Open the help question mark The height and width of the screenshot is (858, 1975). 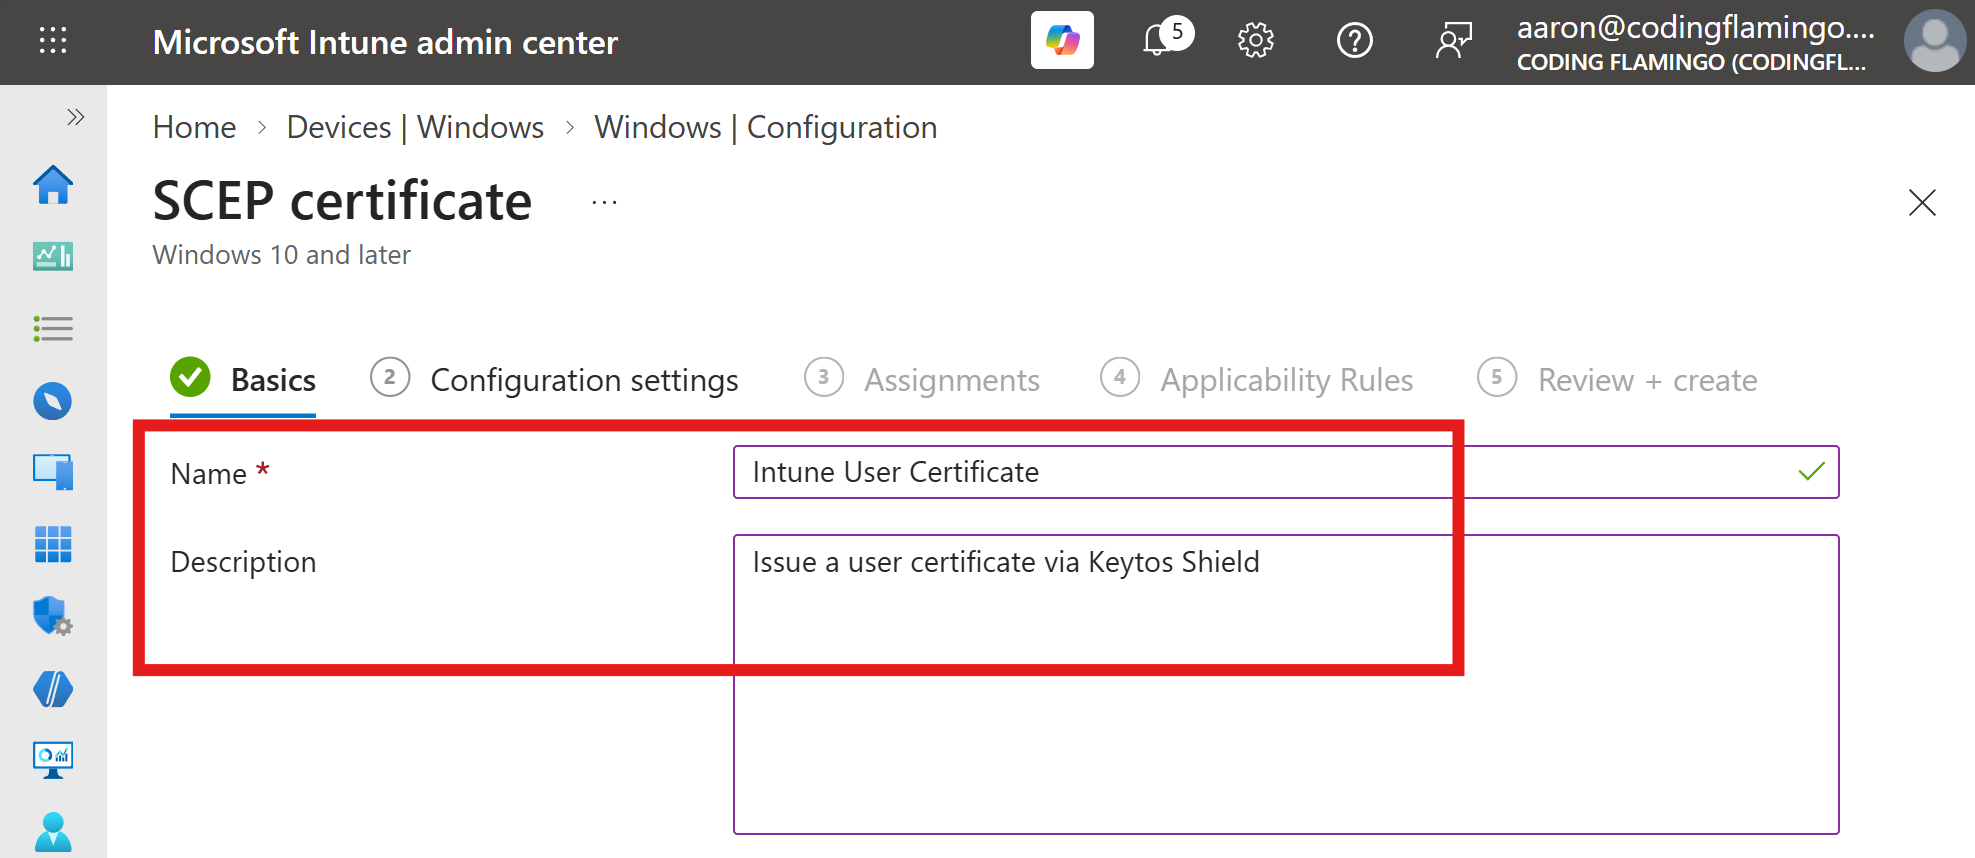coord(1355,41)
